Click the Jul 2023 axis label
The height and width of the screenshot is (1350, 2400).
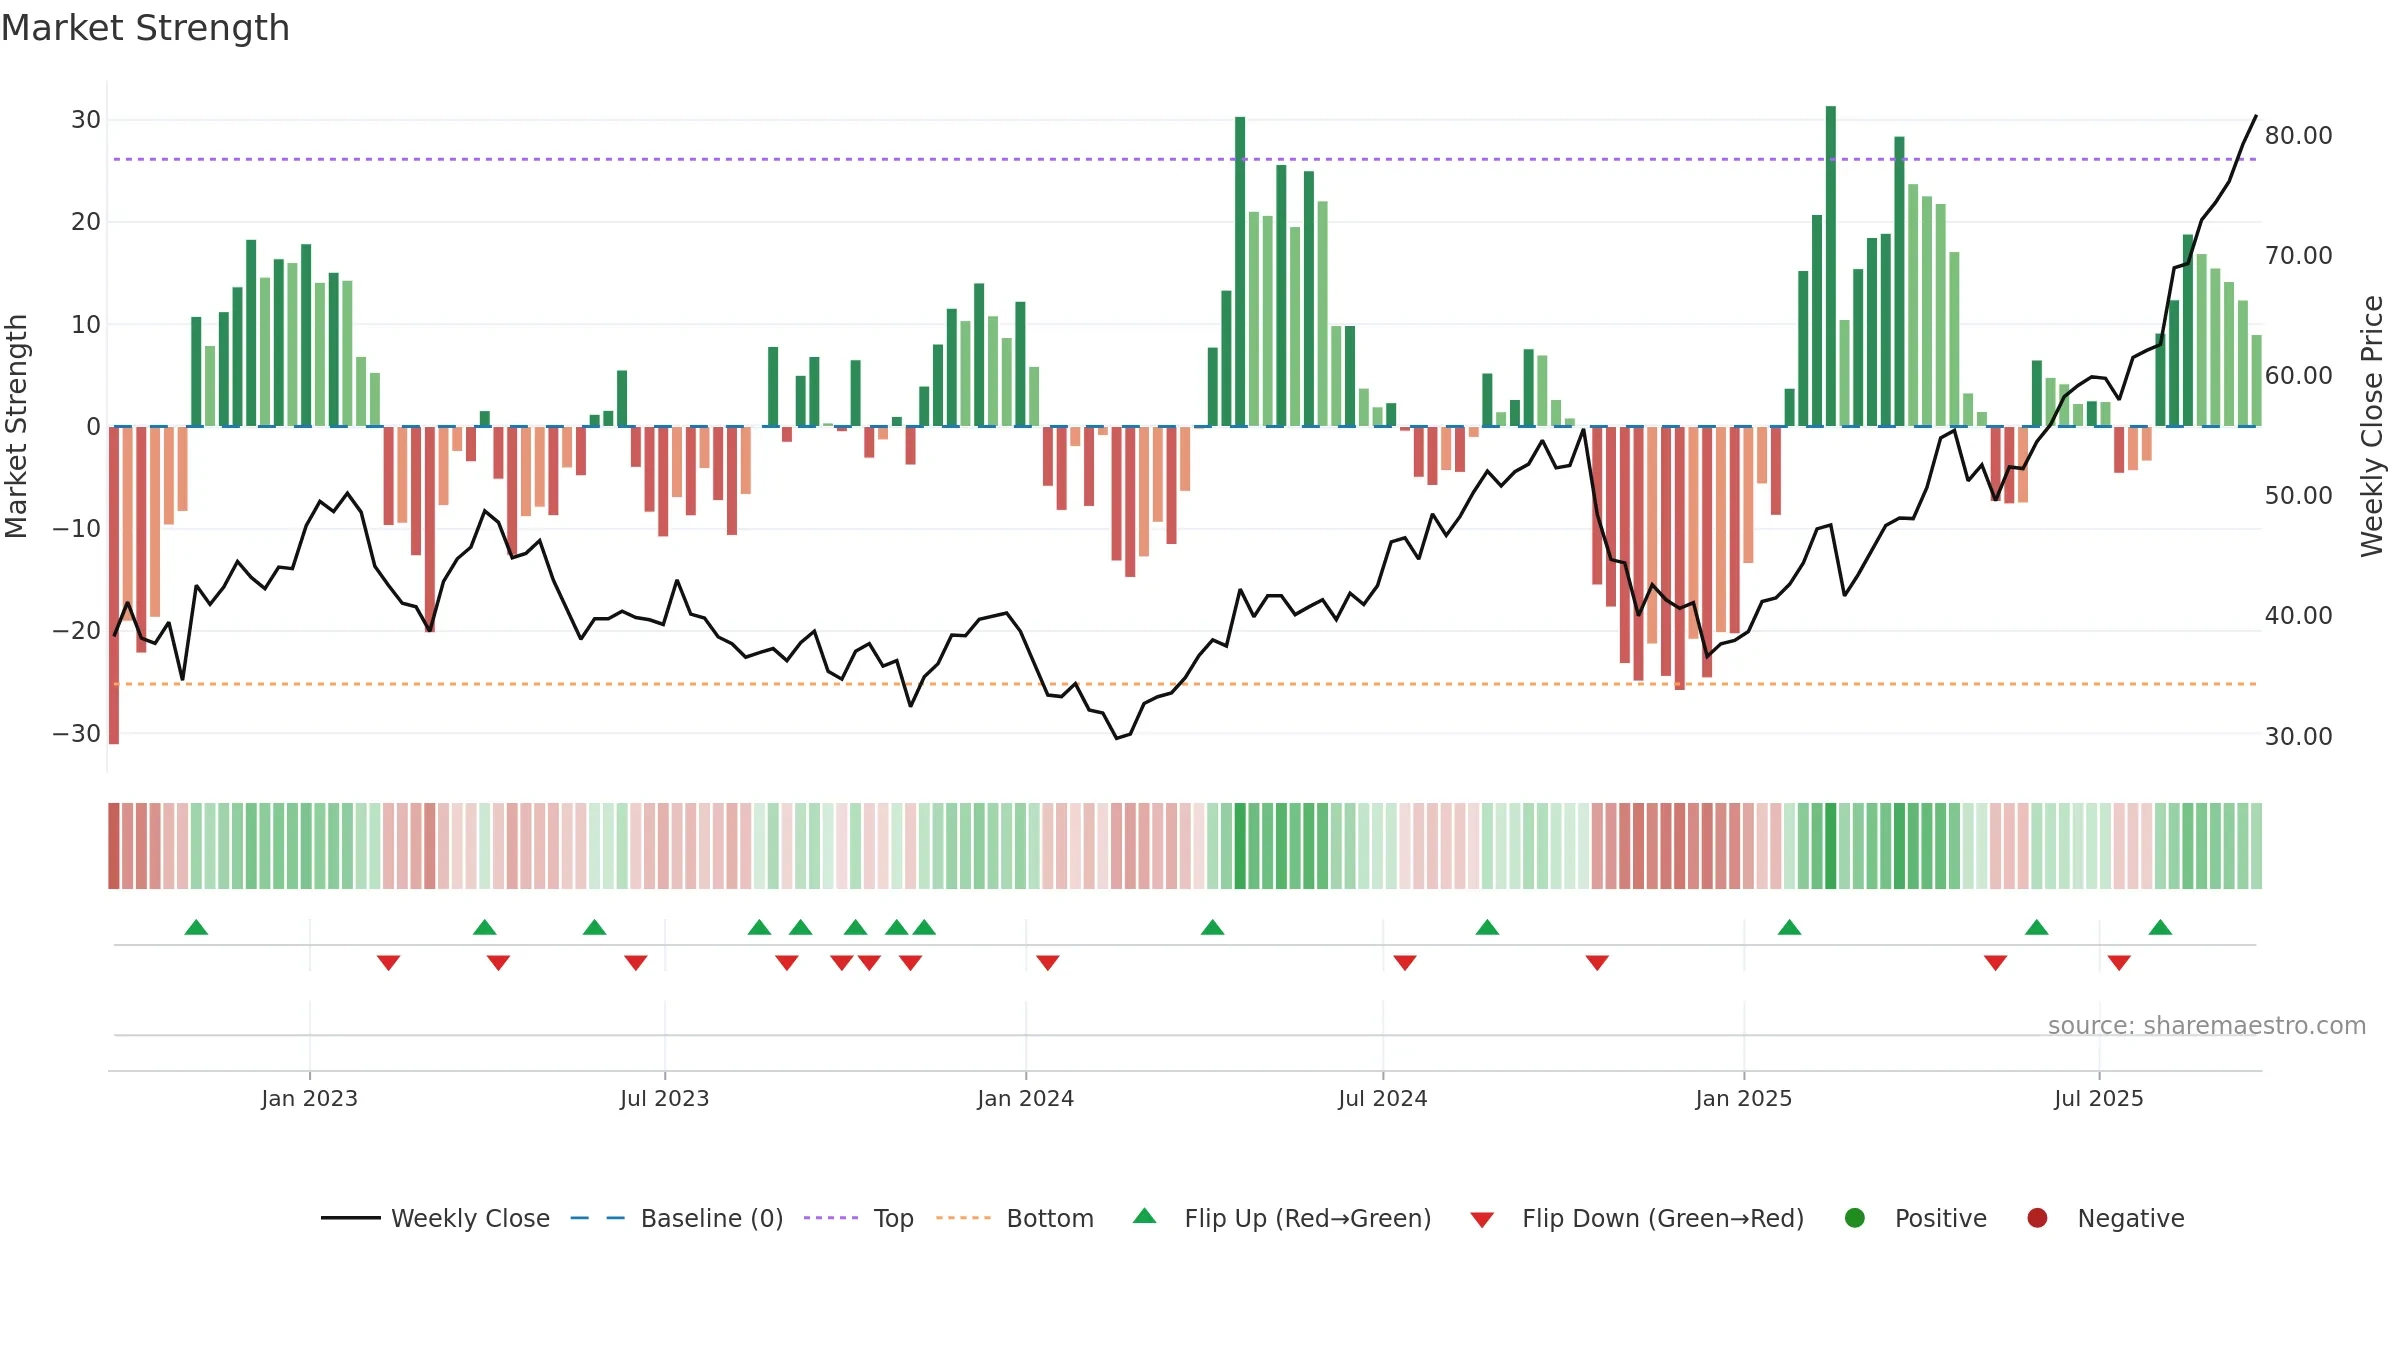point(664,1098)
